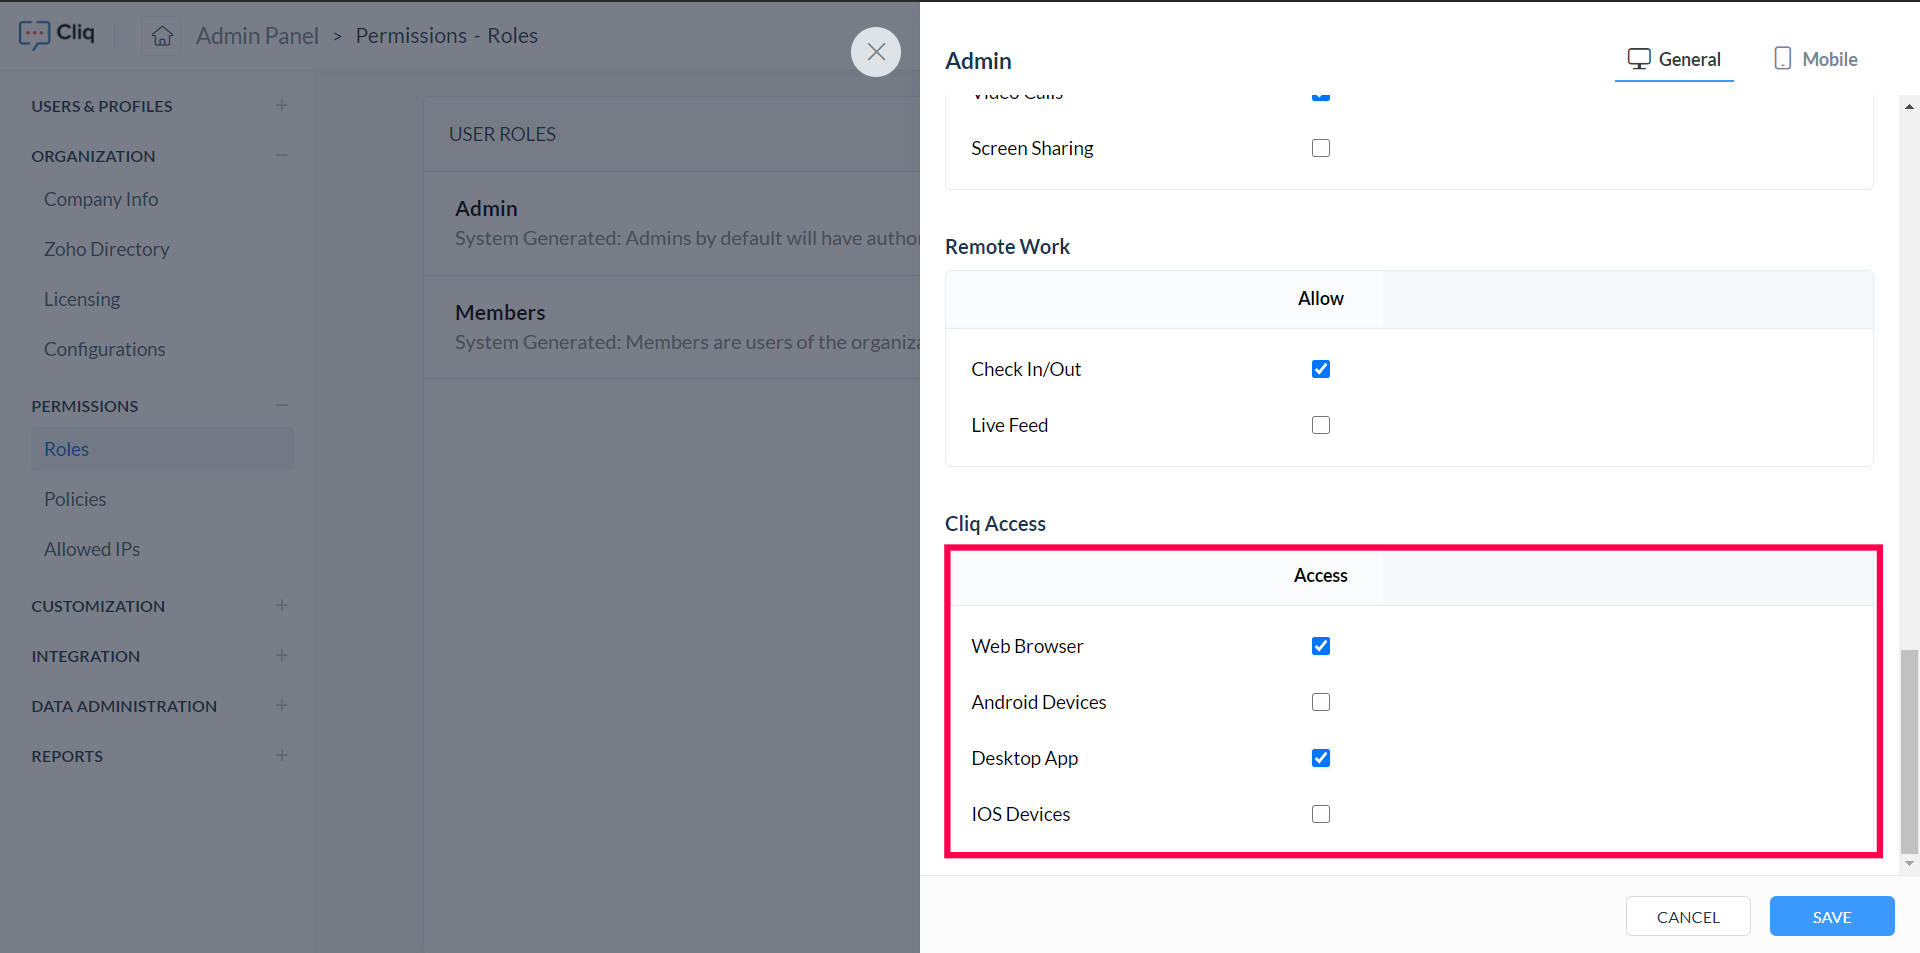Enable Screen Sharing checkbox
This screenshot has height=953, width=1920.
1321,148
